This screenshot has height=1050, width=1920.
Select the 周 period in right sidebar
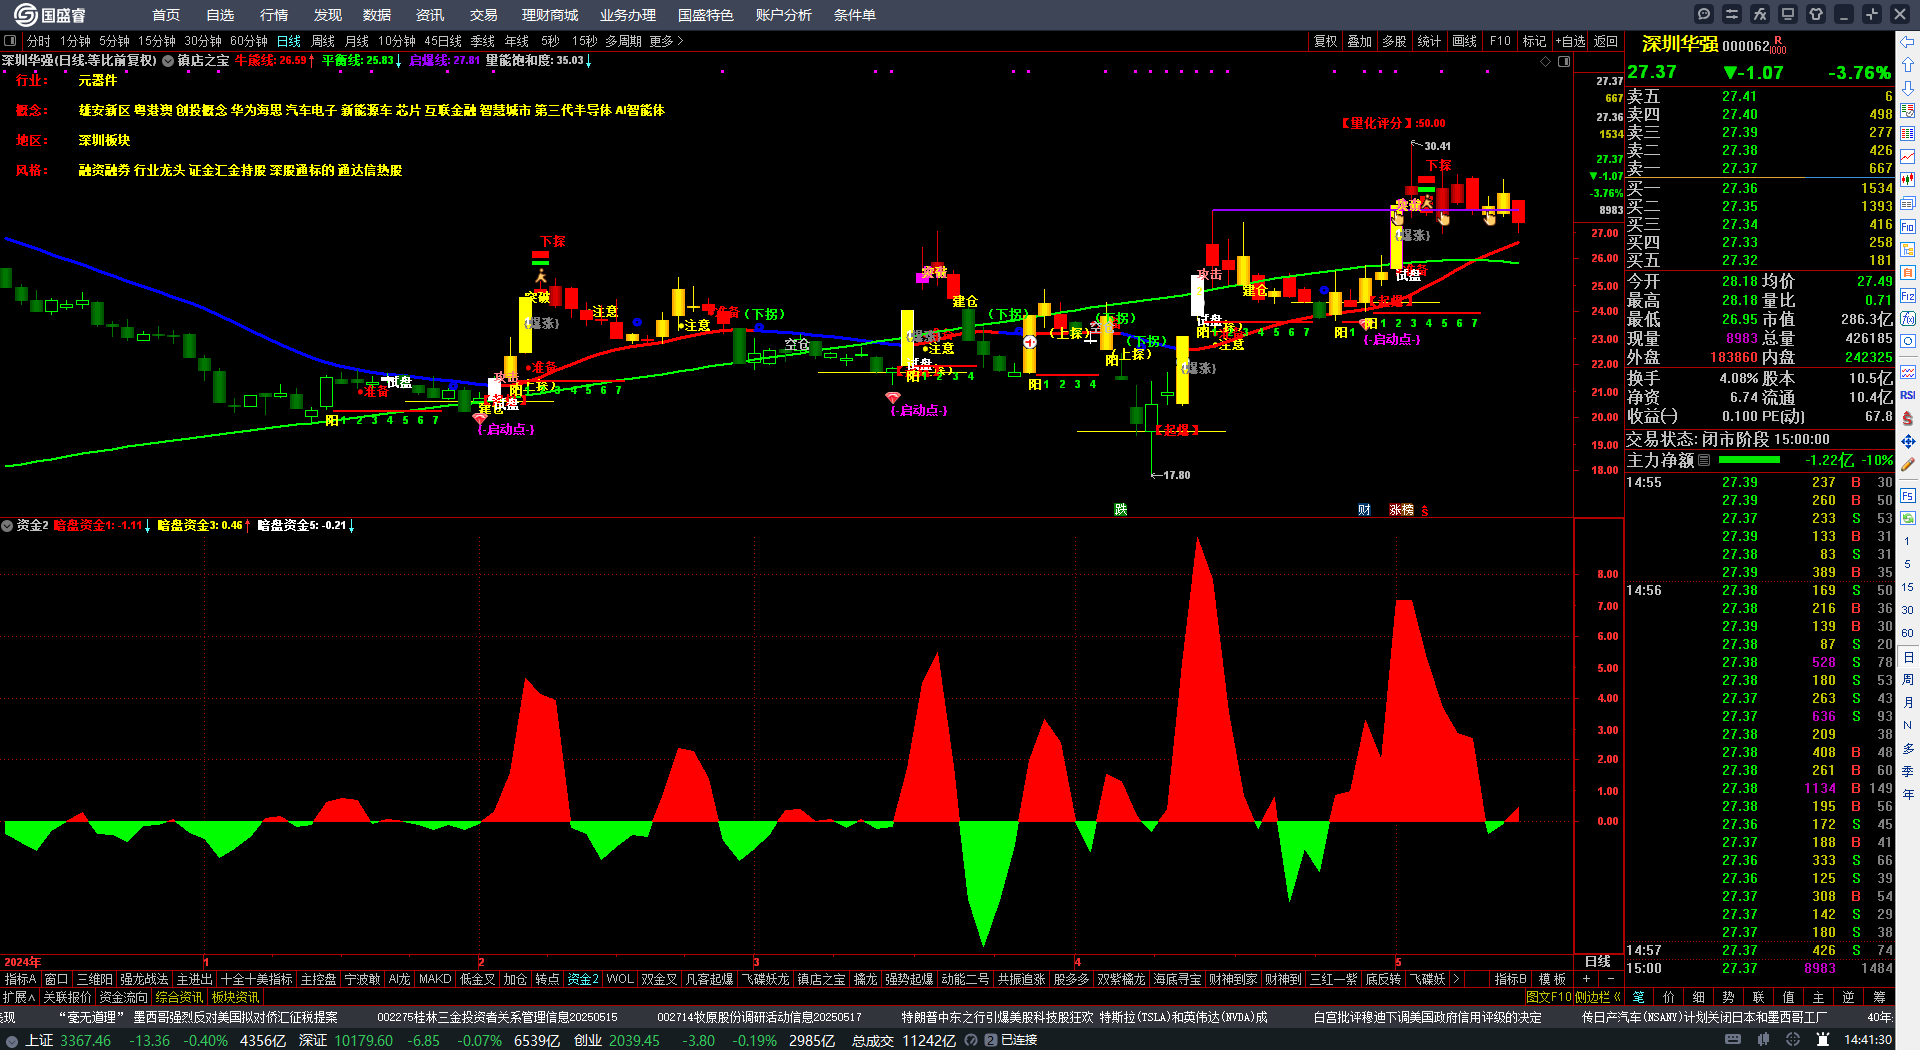[1908, 679]
